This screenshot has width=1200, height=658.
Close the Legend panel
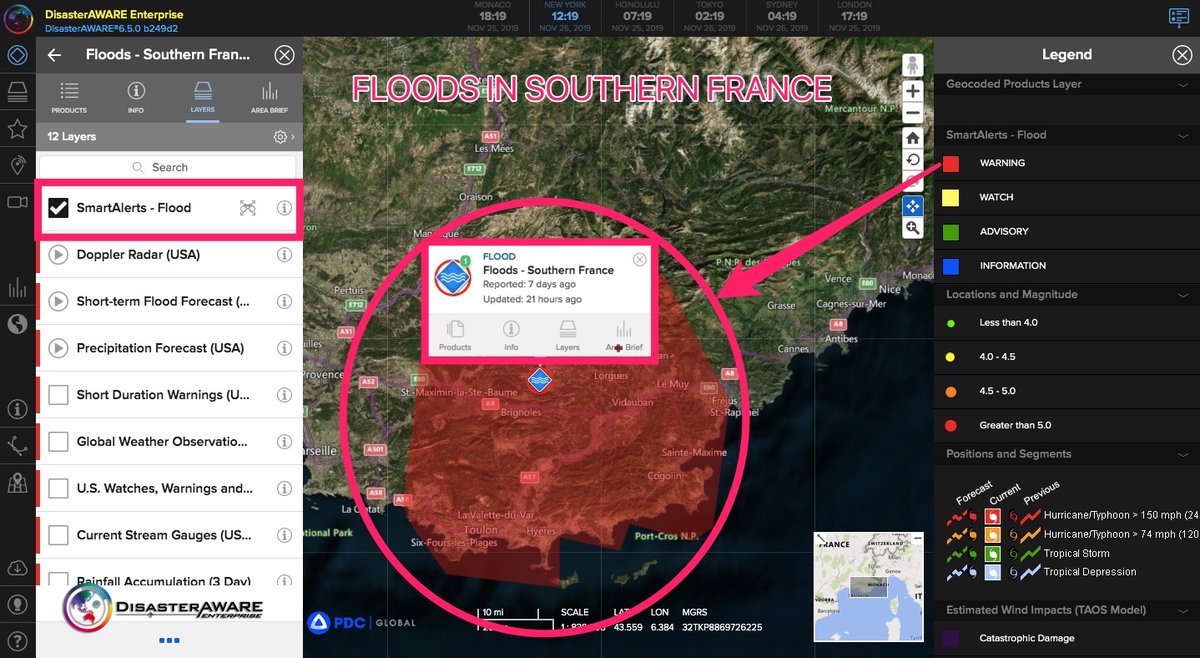(1181, 55)
